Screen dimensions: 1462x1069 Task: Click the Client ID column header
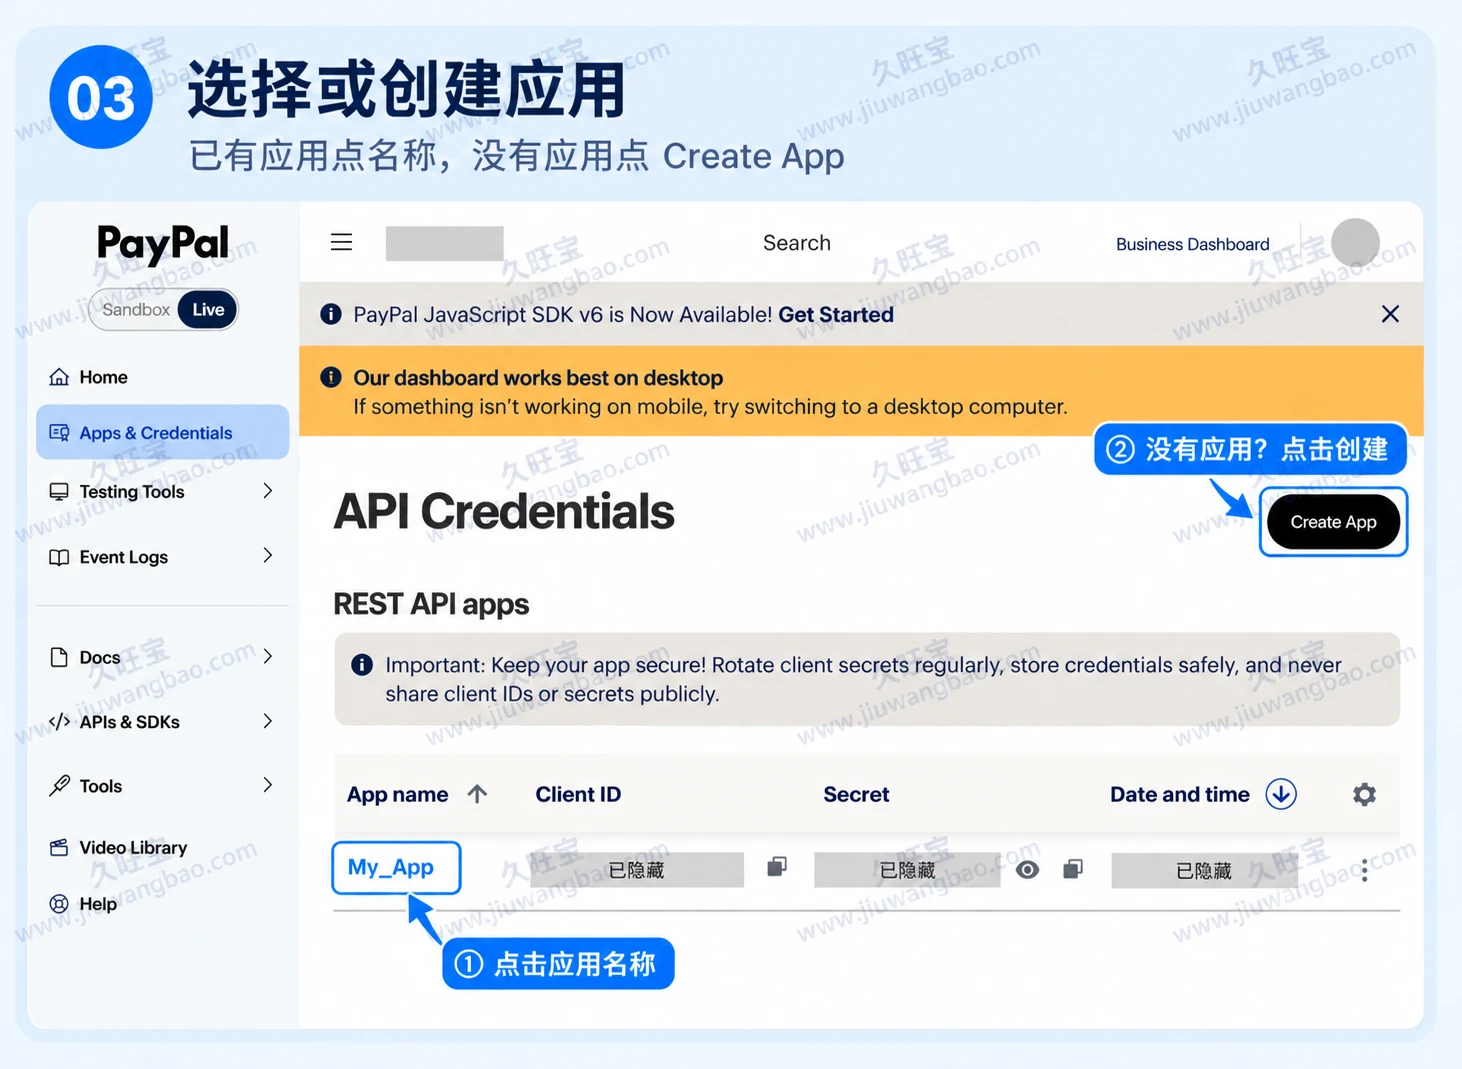pyautogui.click(x=578, y=794)
